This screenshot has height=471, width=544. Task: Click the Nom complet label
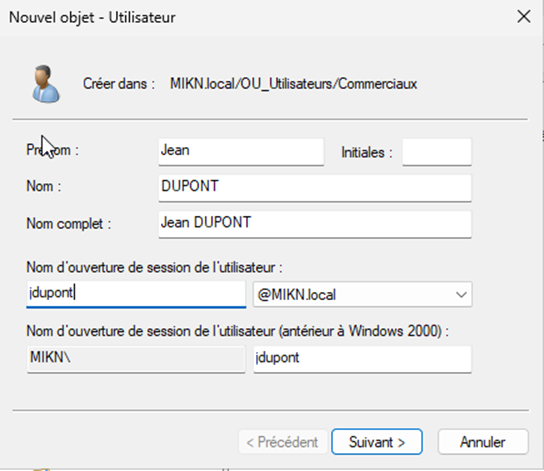coord(69,224)
